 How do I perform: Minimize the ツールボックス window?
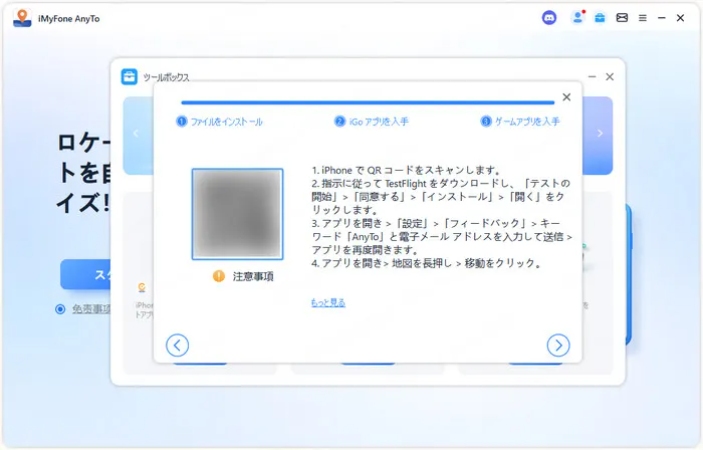pyautogui.click(x=592, y=77)
